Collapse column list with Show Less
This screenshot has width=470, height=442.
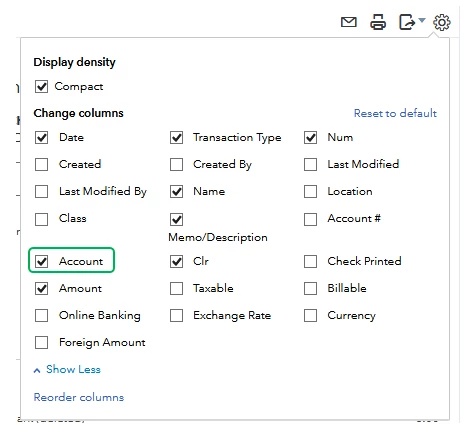(67, 369)
